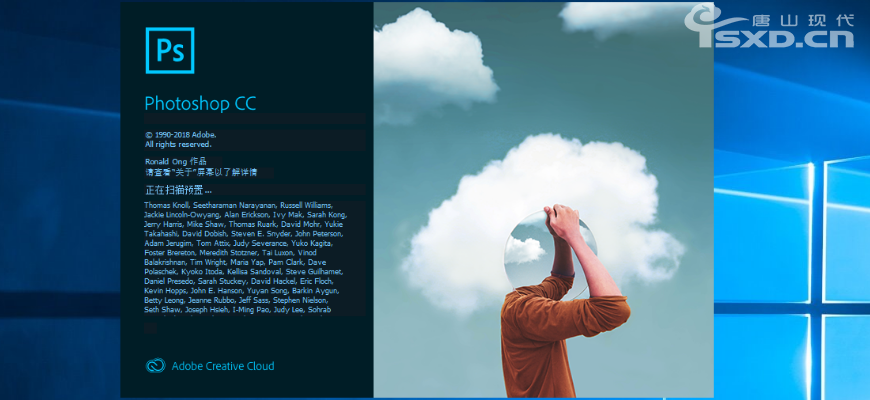Click the "Adobe Creative Cloud" label
870x400 pixels.
click(x=223, y=366)
